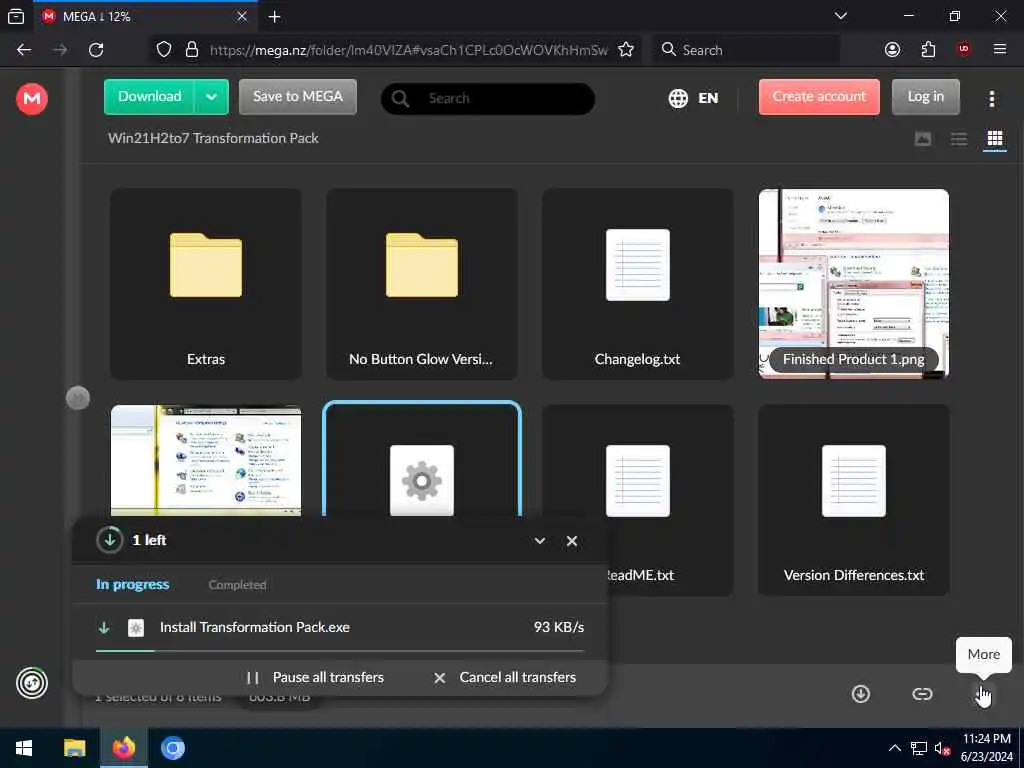Click the uBlock Origin extension icon

(964, 50)
